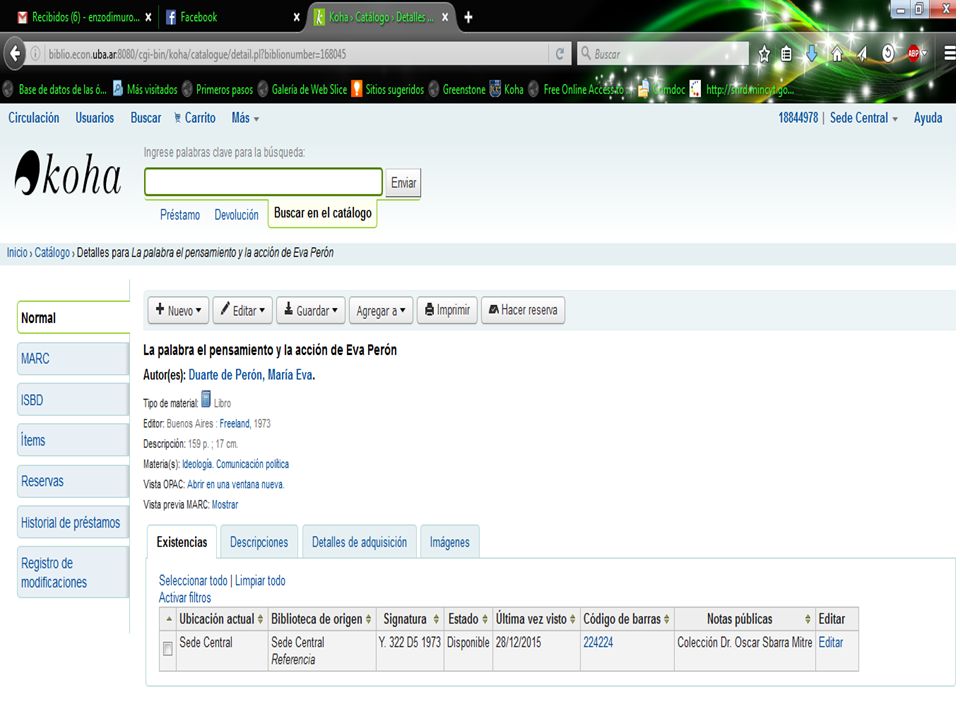Open the downloads arrow icon
The height and width of the screenshot is (720, 960).
pos(812,54)
